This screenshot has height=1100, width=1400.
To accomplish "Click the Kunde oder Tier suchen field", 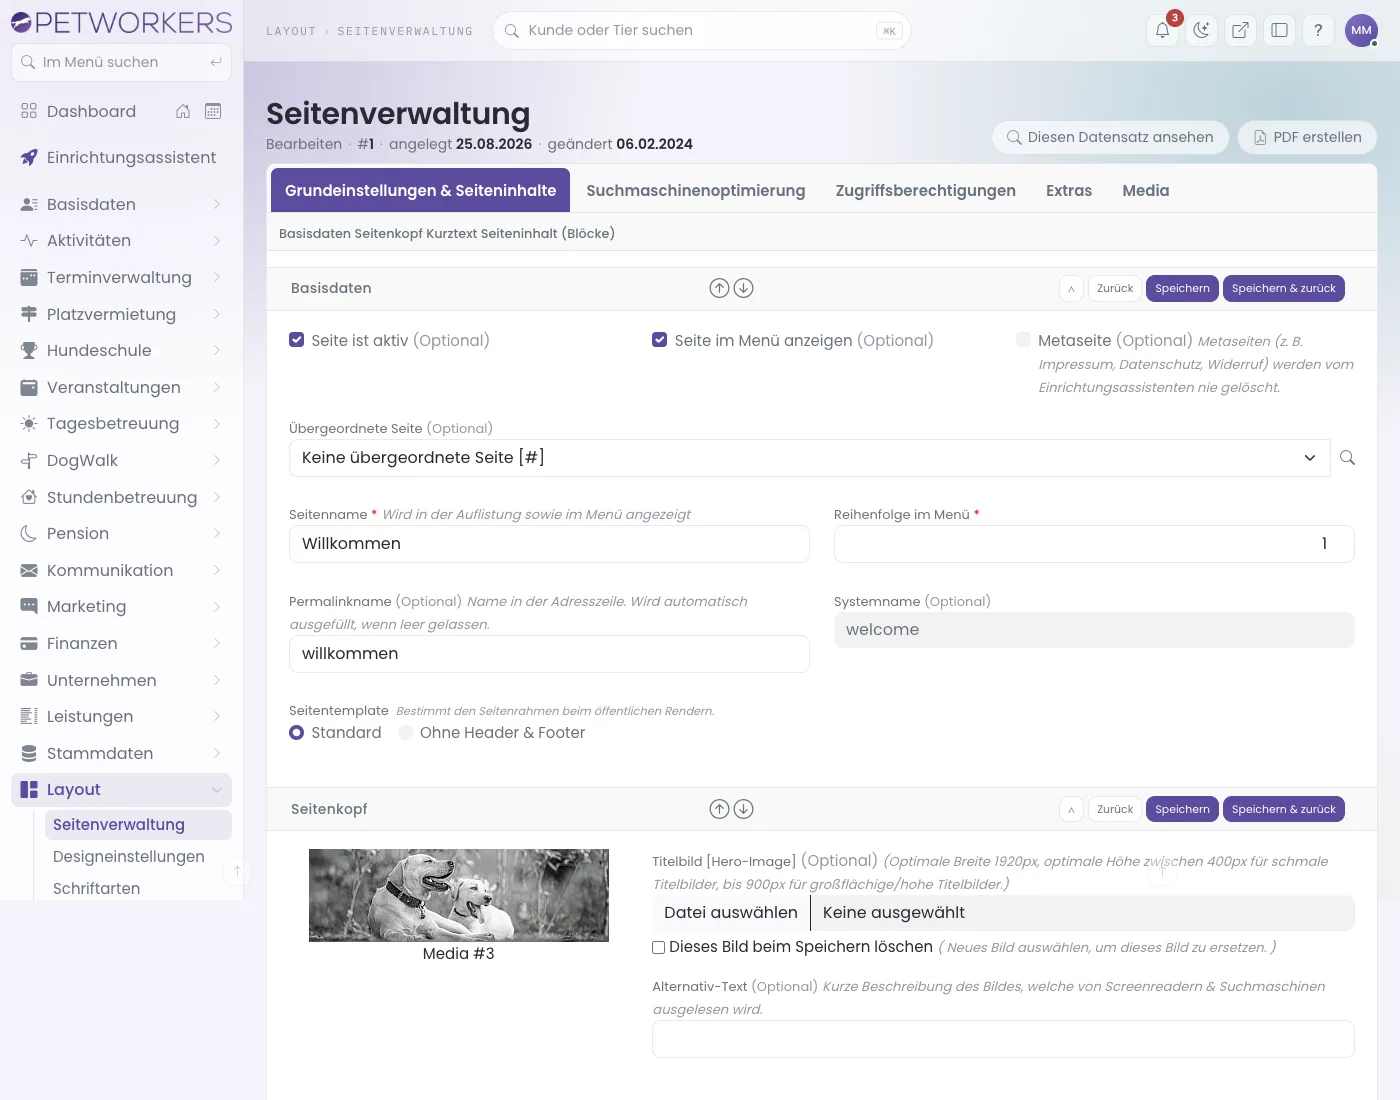I will tap(701, 30).
